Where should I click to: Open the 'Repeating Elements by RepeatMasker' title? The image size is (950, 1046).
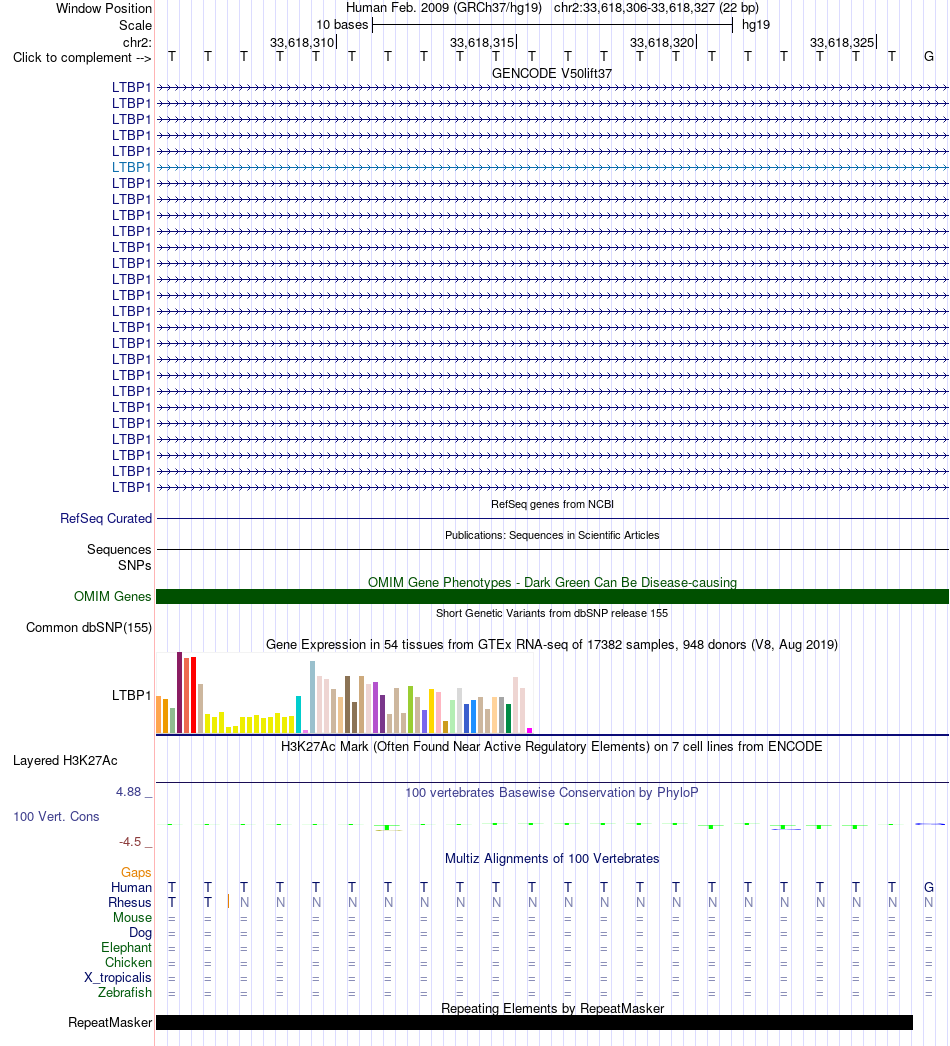(552, 1009)
